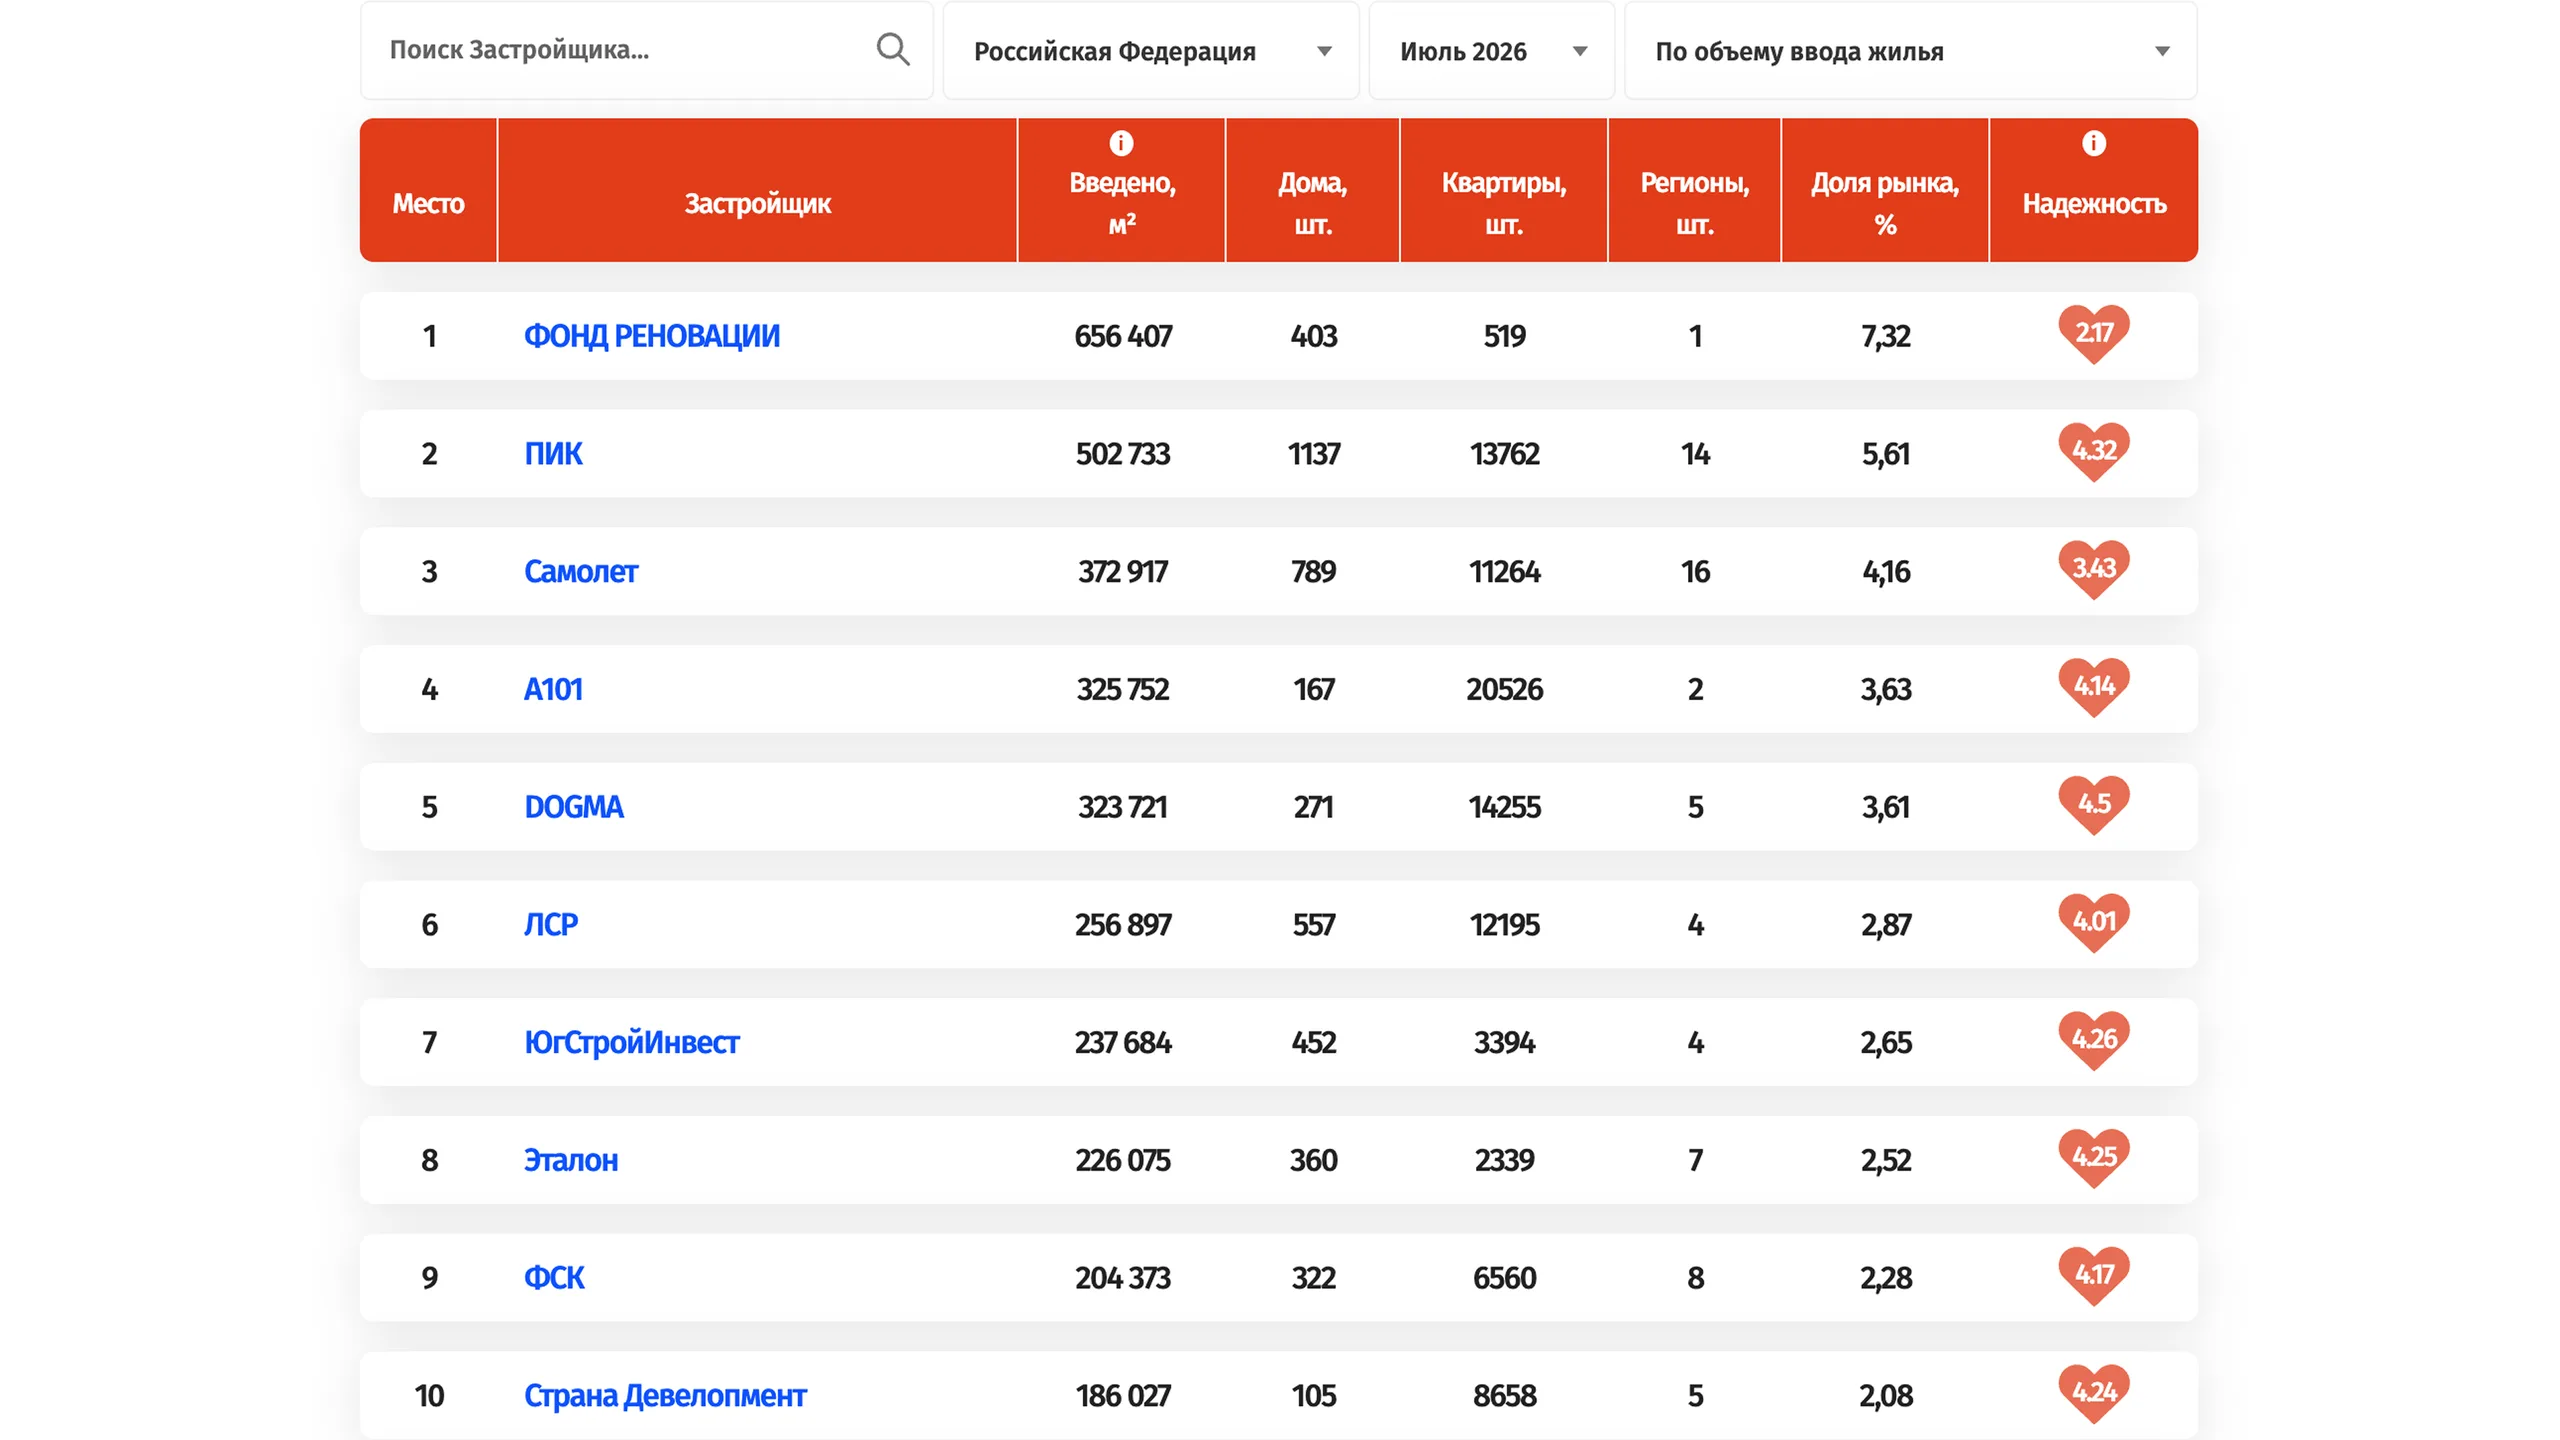Click the search magnifier icon
Viewport: 2560px width, 1440px height.
tap(892, 49)
